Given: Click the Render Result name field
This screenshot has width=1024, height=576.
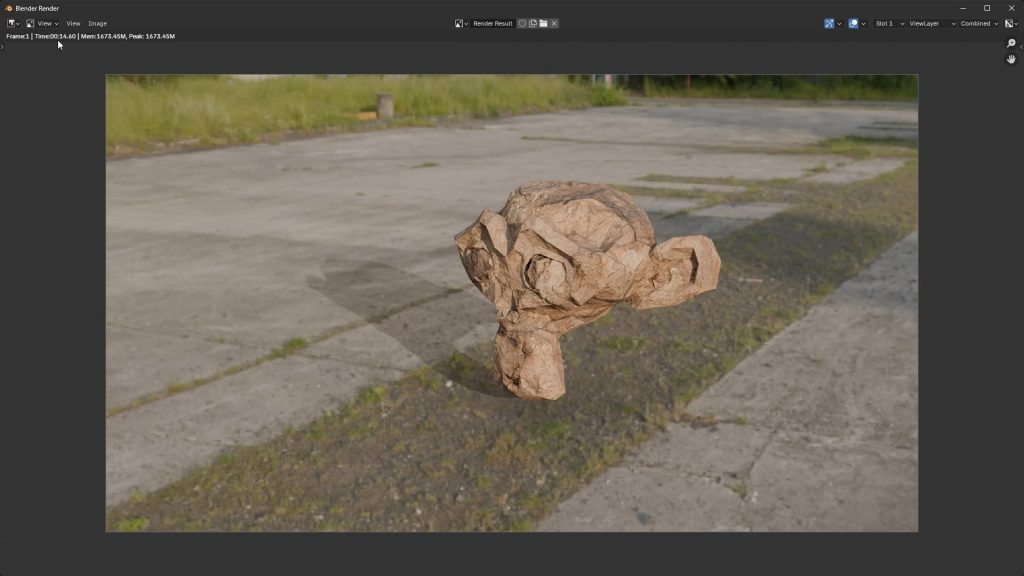Looking at the screenshot, I should coord(493,23).
